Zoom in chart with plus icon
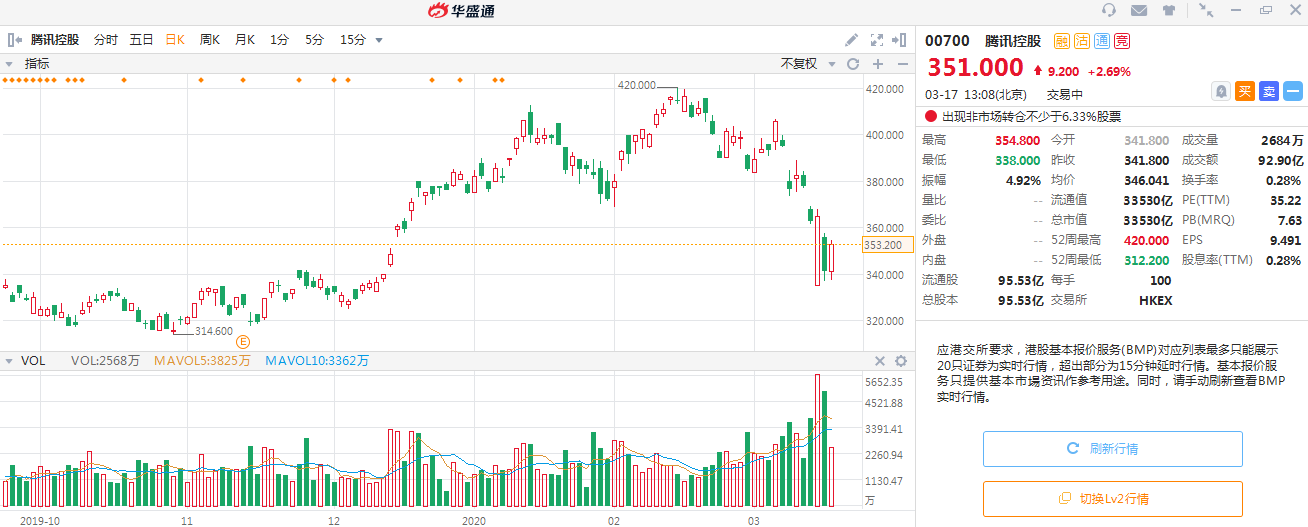Image resolution: width=1308 pixels, height=527 pixels. click(878, 64)
